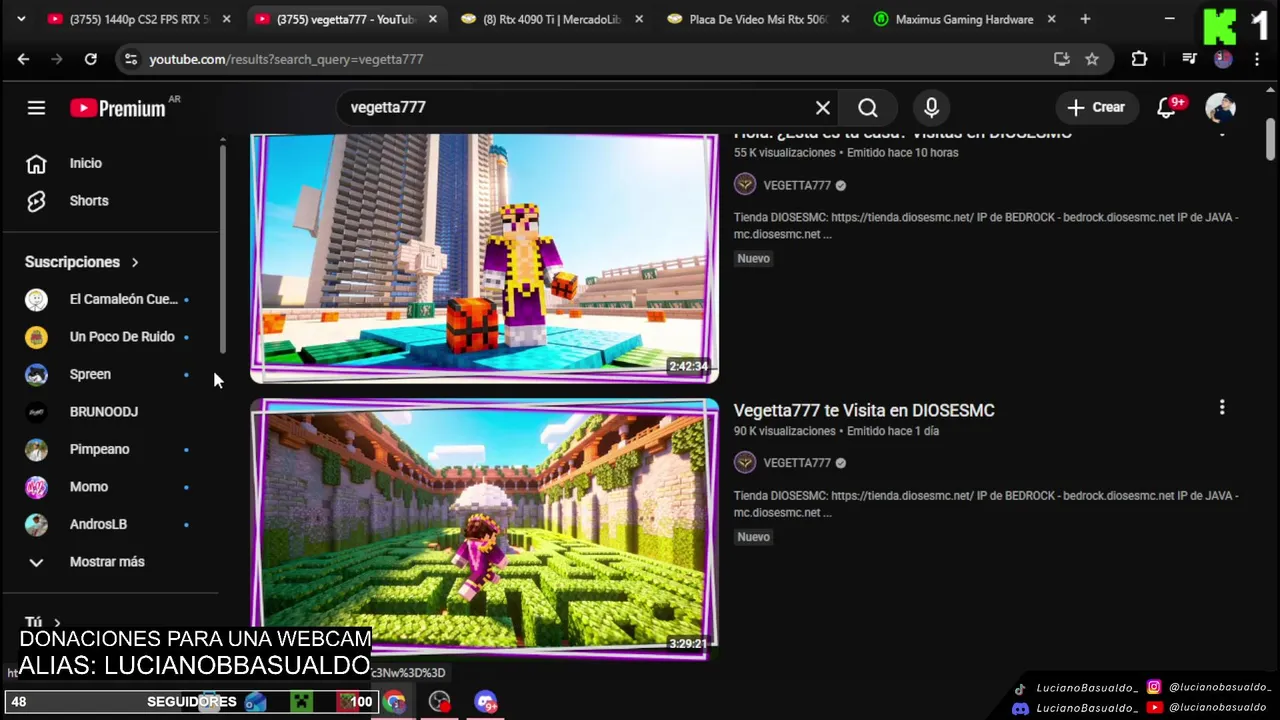Image resolution: width=1280 pixels, height=720 pixels.
Task: Start voice search with the microphone
Action: (x=931, y=108)
